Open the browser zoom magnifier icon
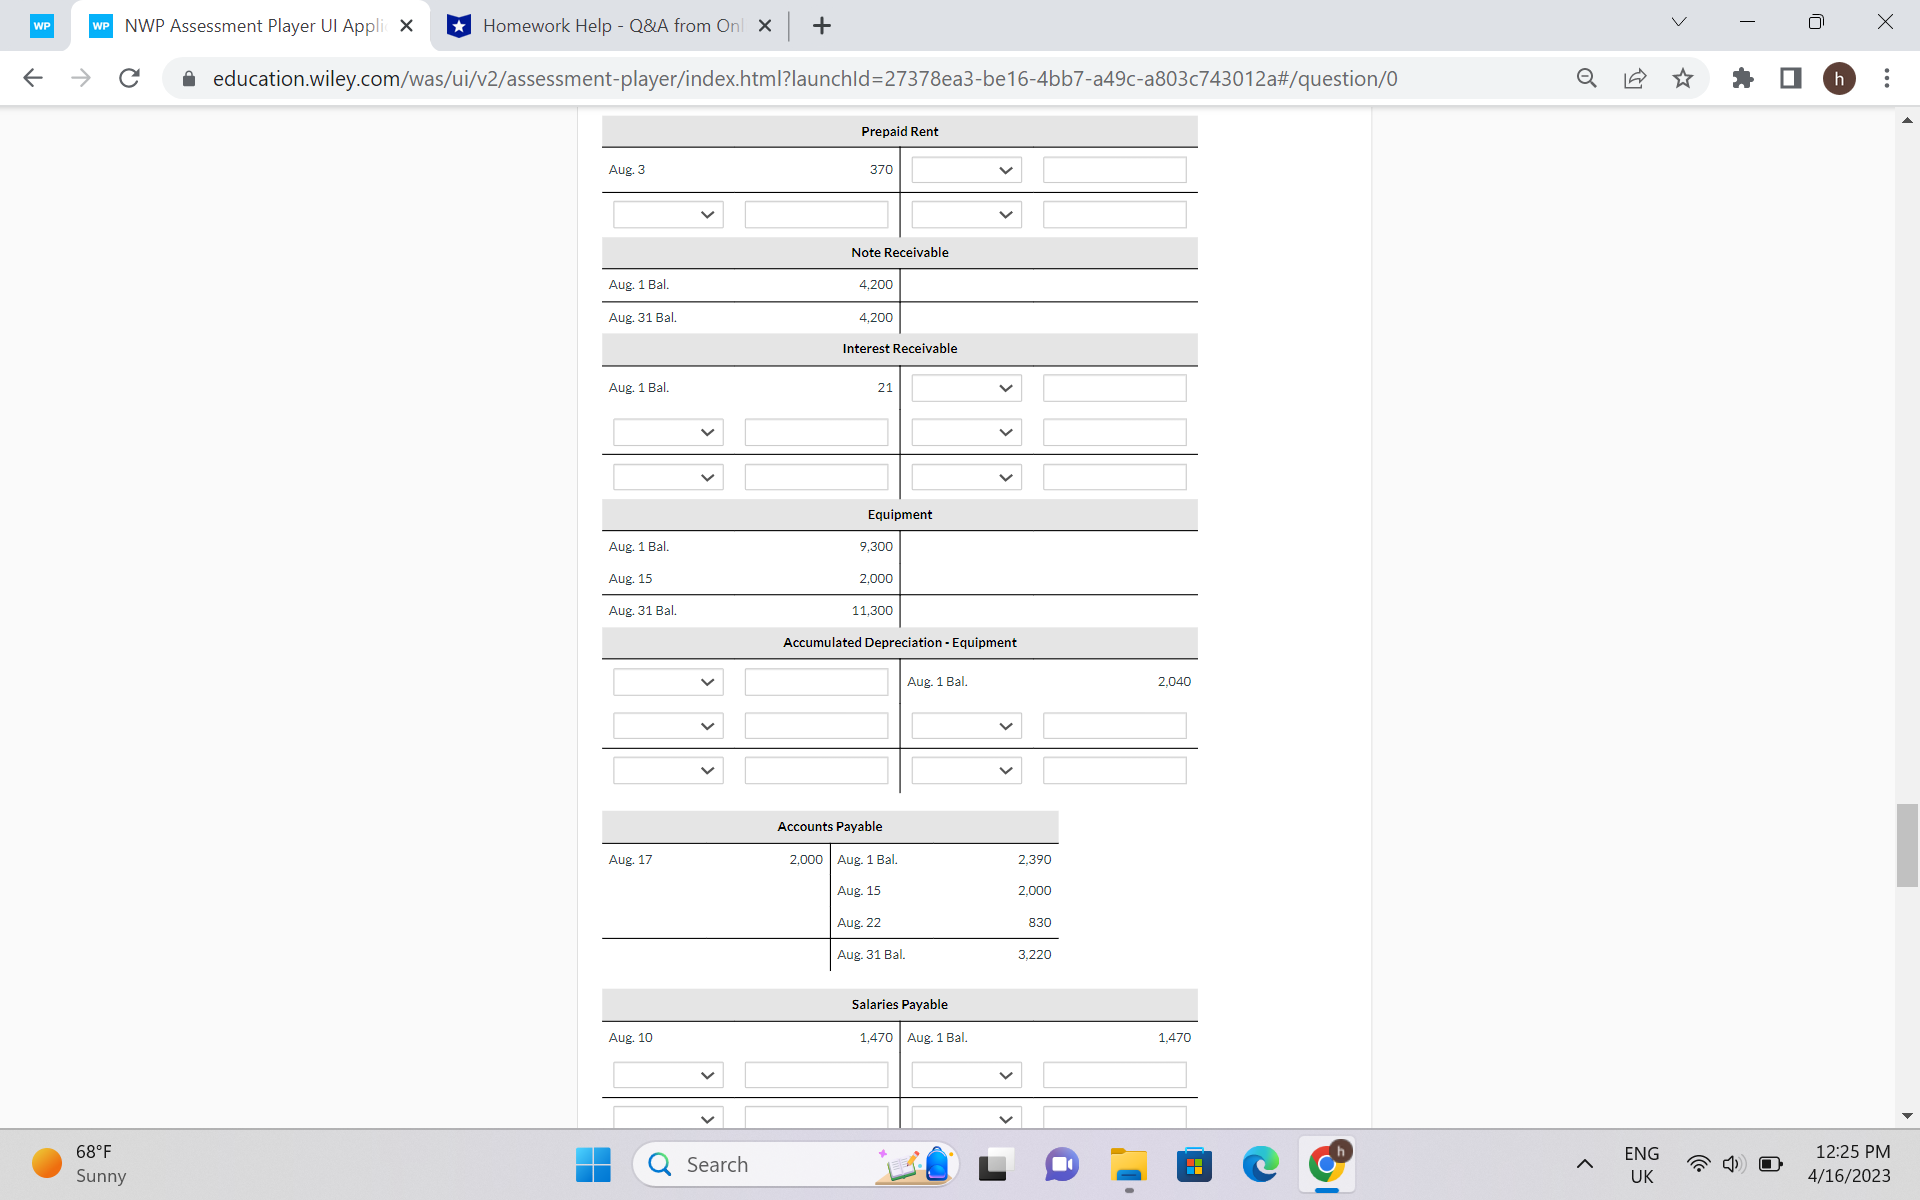 1587,78
